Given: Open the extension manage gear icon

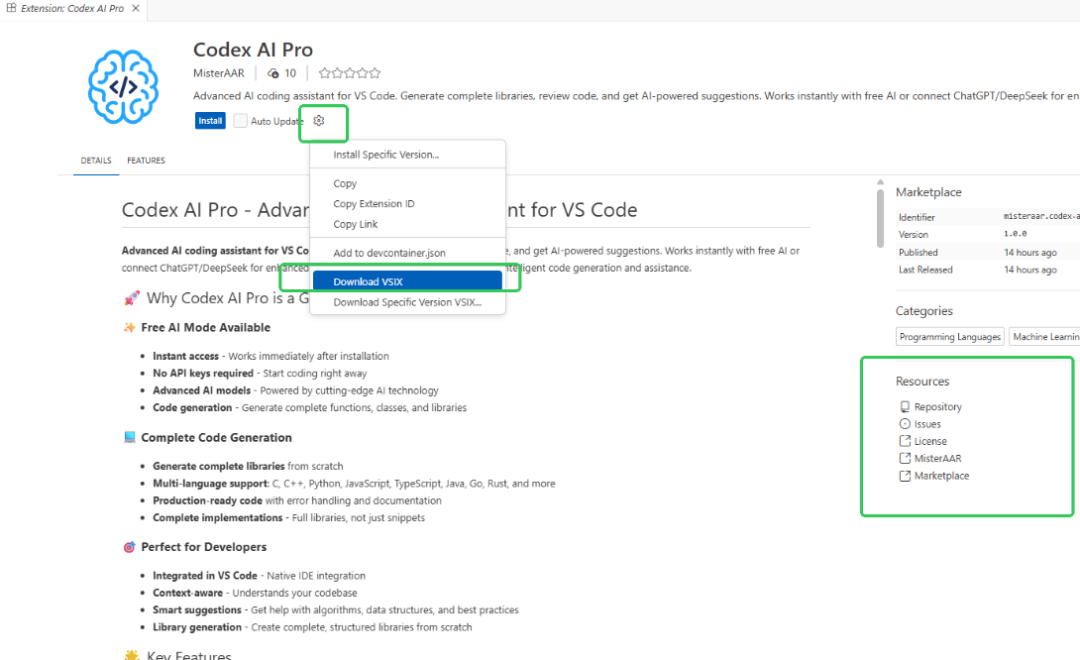Looking at the screenshot, I should pos(319,121).
